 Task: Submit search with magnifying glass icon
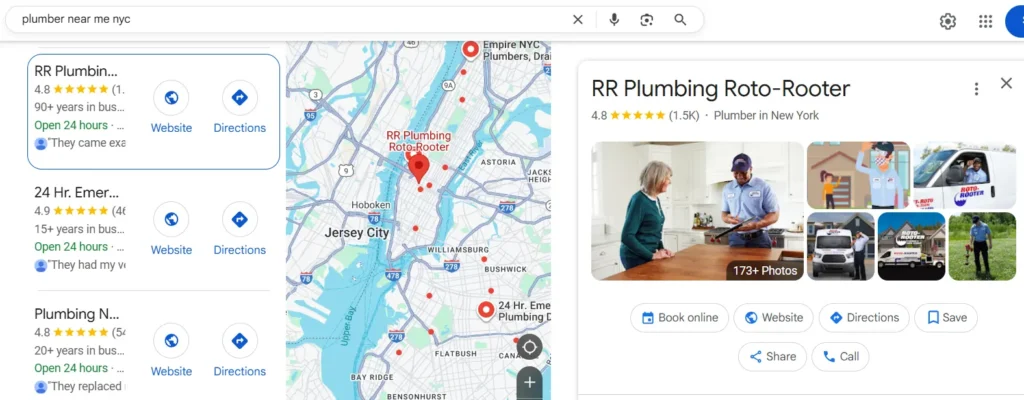pyautogui.click(x=680, y=20)
